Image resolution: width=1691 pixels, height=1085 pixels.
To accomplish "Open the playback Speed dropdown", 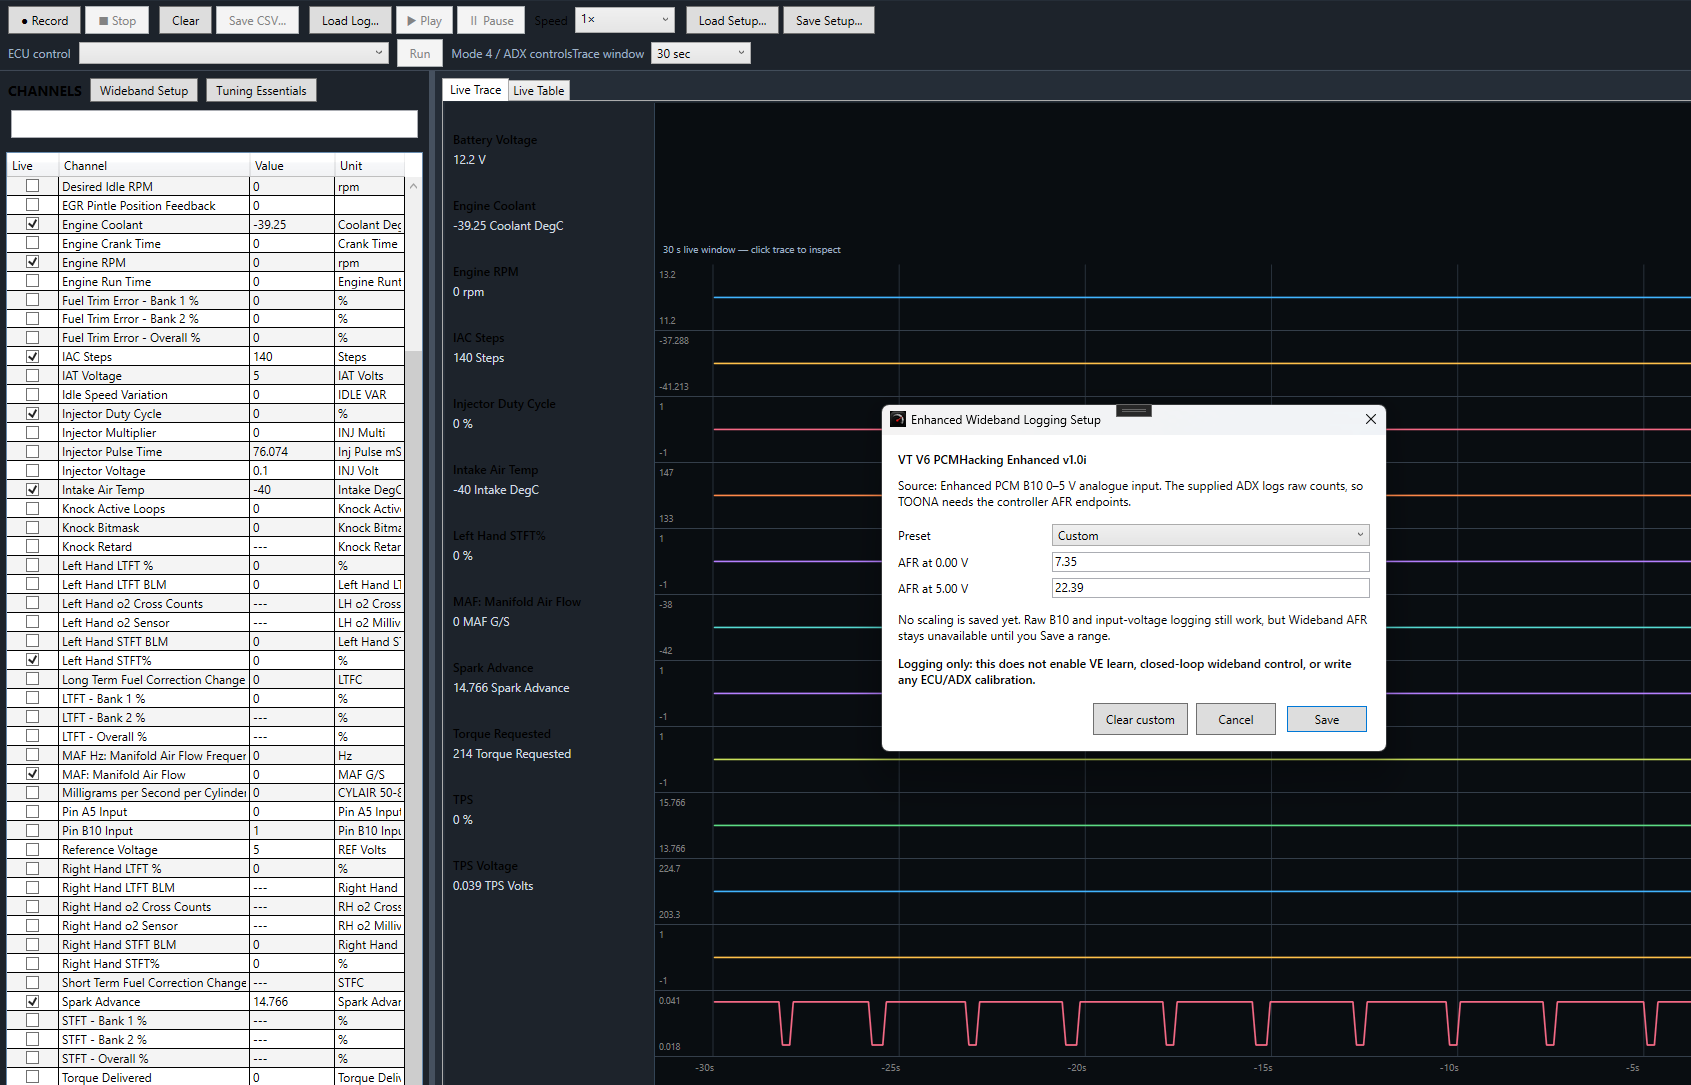I will click(x=625, y=19).
